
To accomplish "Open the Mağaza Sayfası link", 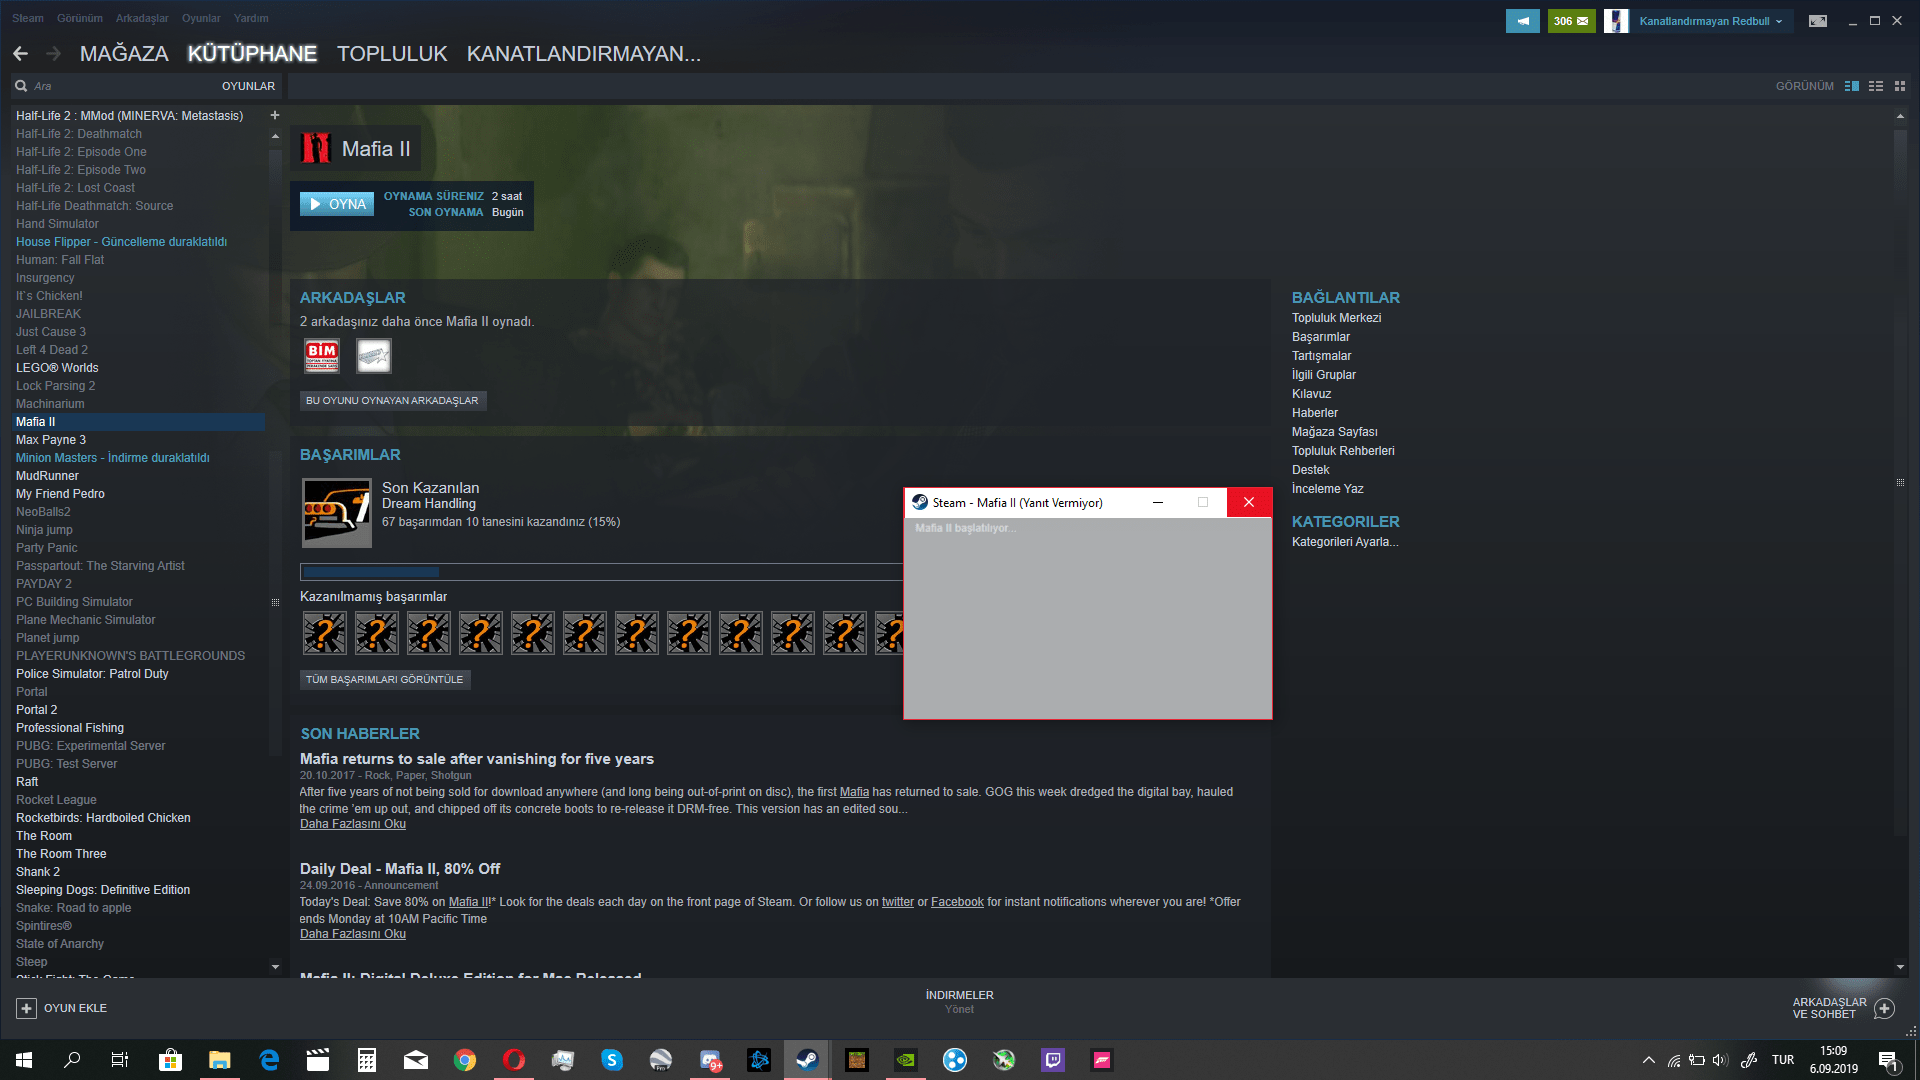I will click(x=1334, y=432).
